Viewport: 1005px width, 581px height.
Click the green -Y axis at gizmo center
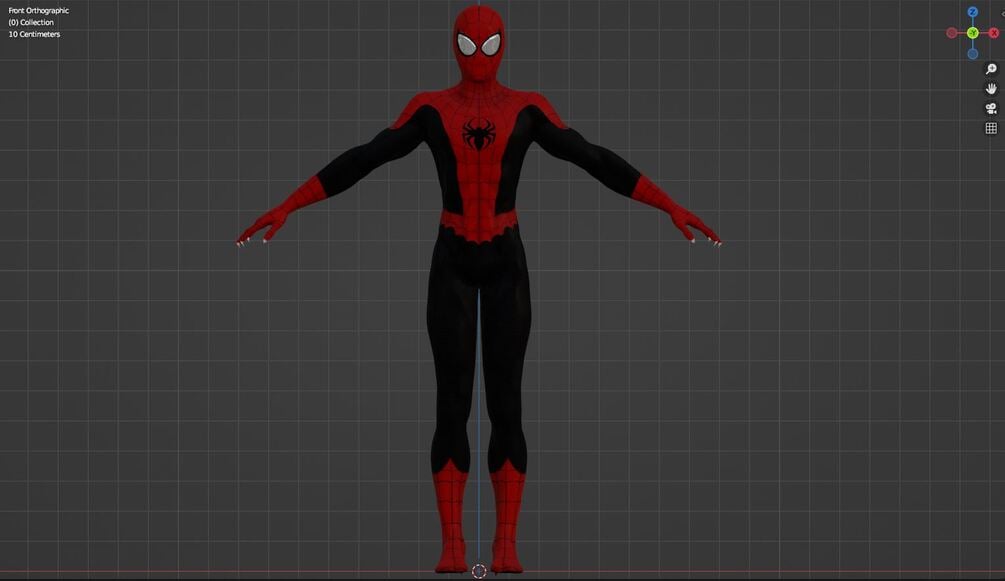972,33
